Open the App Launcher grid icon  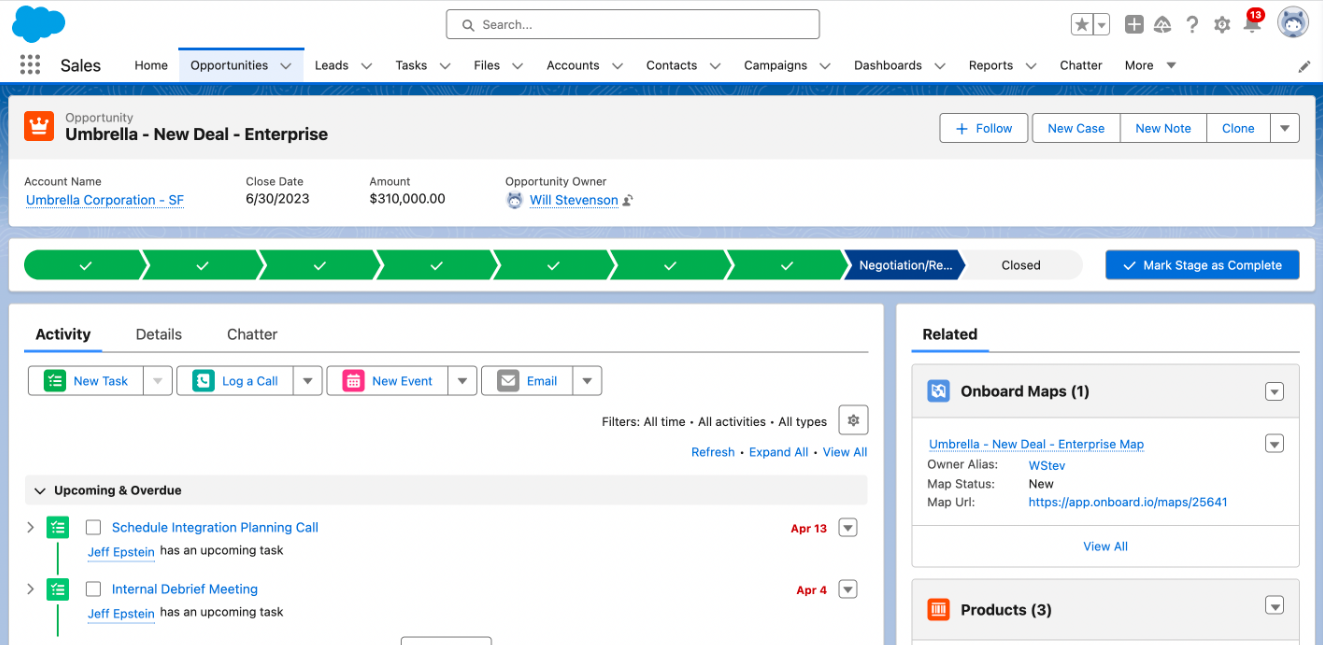point(30,65)
